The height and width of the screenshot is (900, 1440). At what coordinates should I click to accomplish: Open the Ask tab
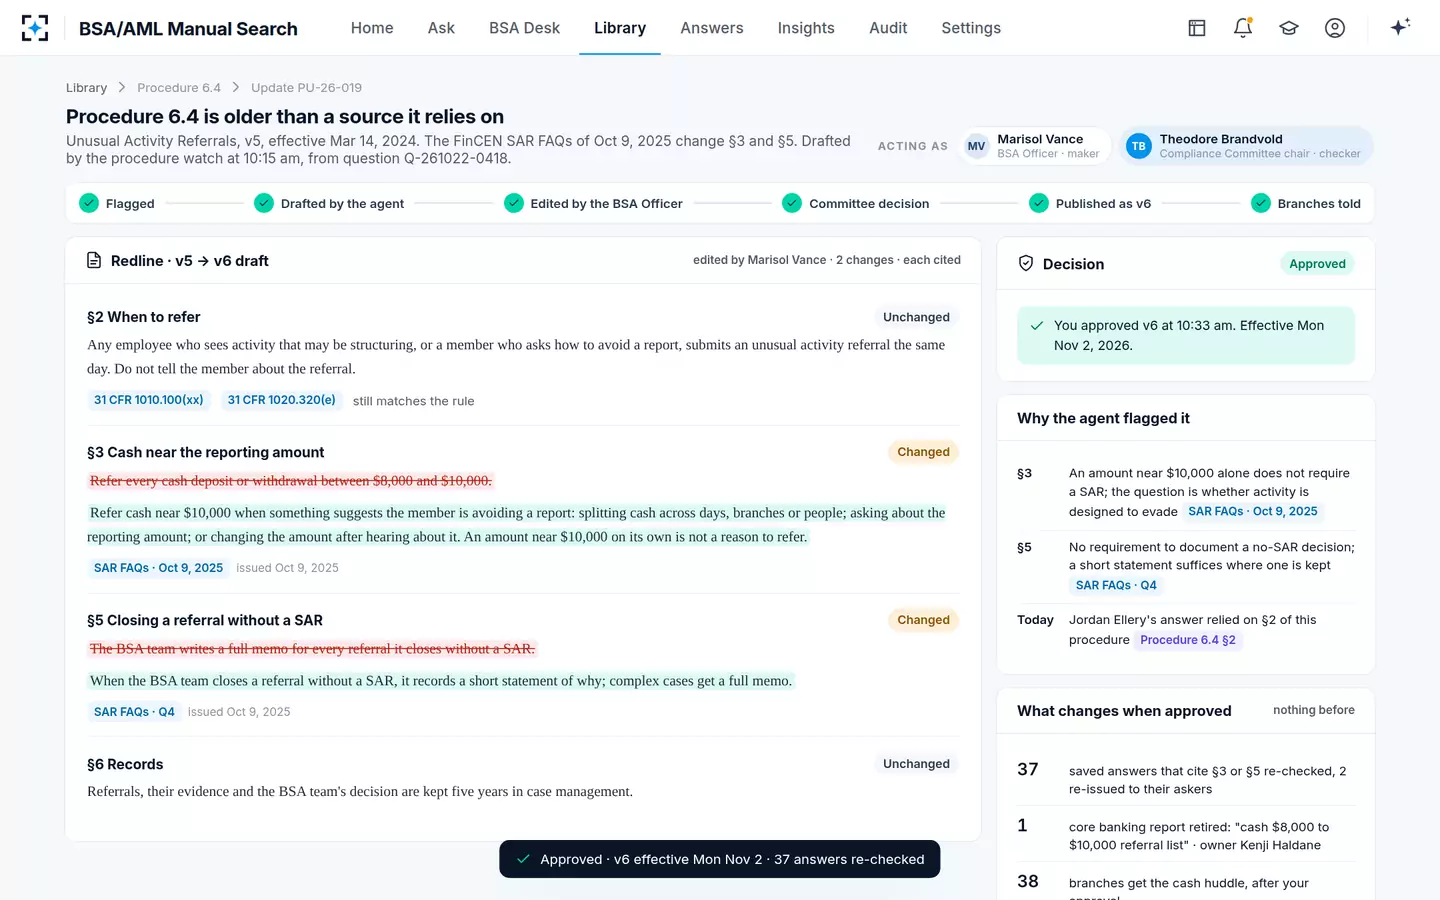(x=441, y=28)
